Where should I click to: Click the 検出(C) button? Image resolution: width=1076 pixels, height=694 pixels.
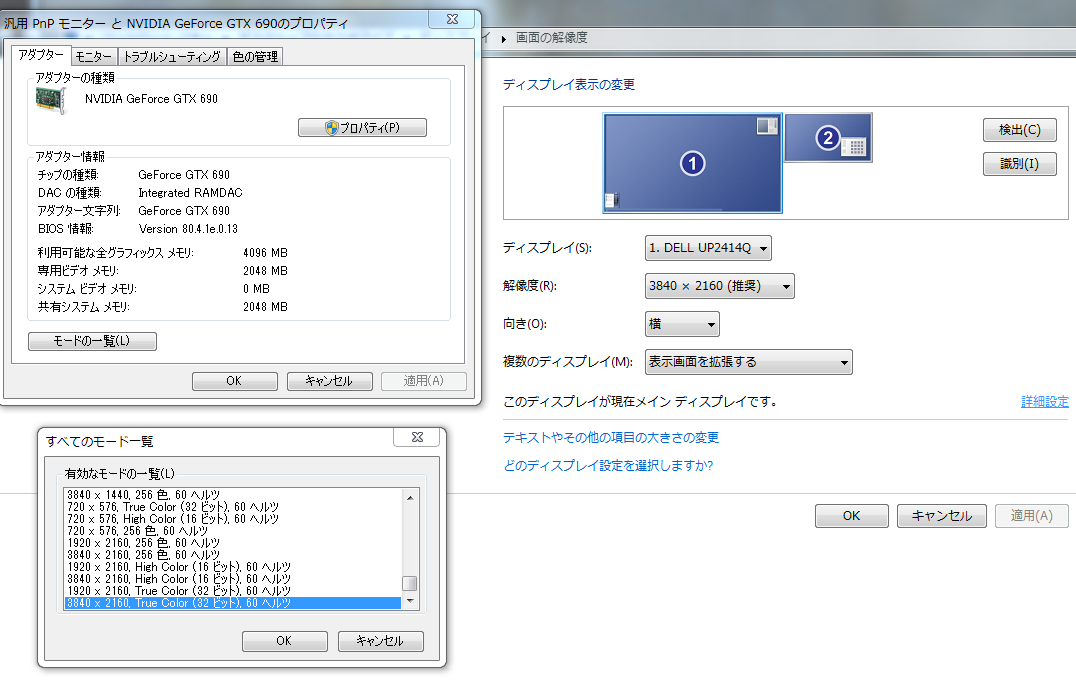tap(1020, 130)
